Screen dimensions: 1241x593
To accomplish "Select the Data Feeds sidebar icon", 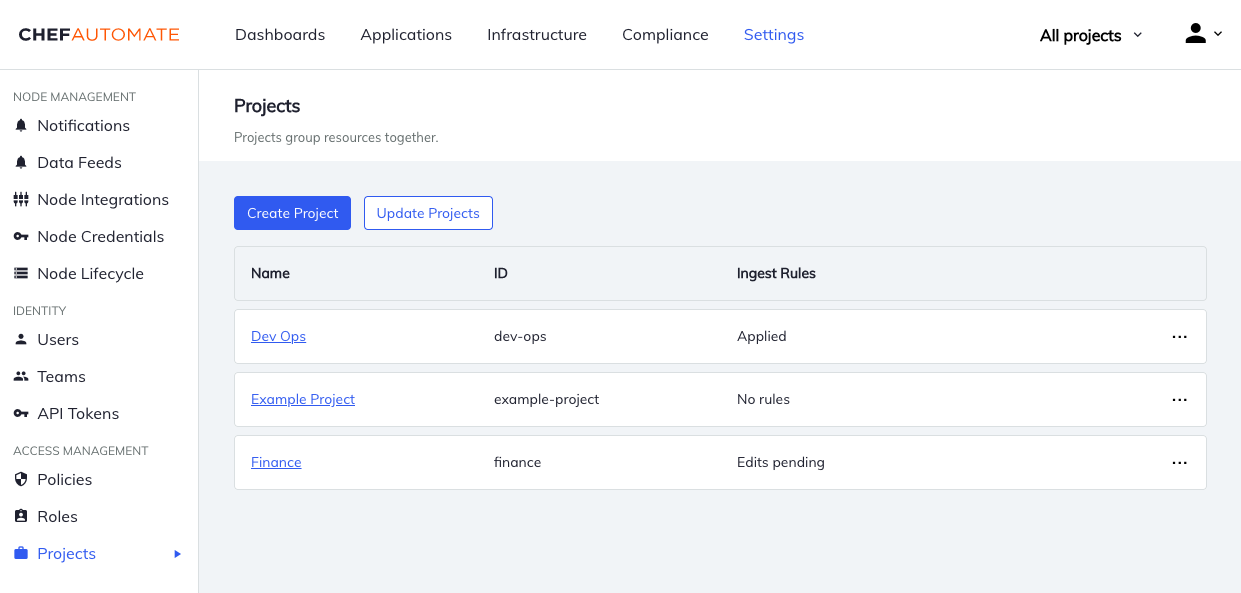I will coord(20,162).
